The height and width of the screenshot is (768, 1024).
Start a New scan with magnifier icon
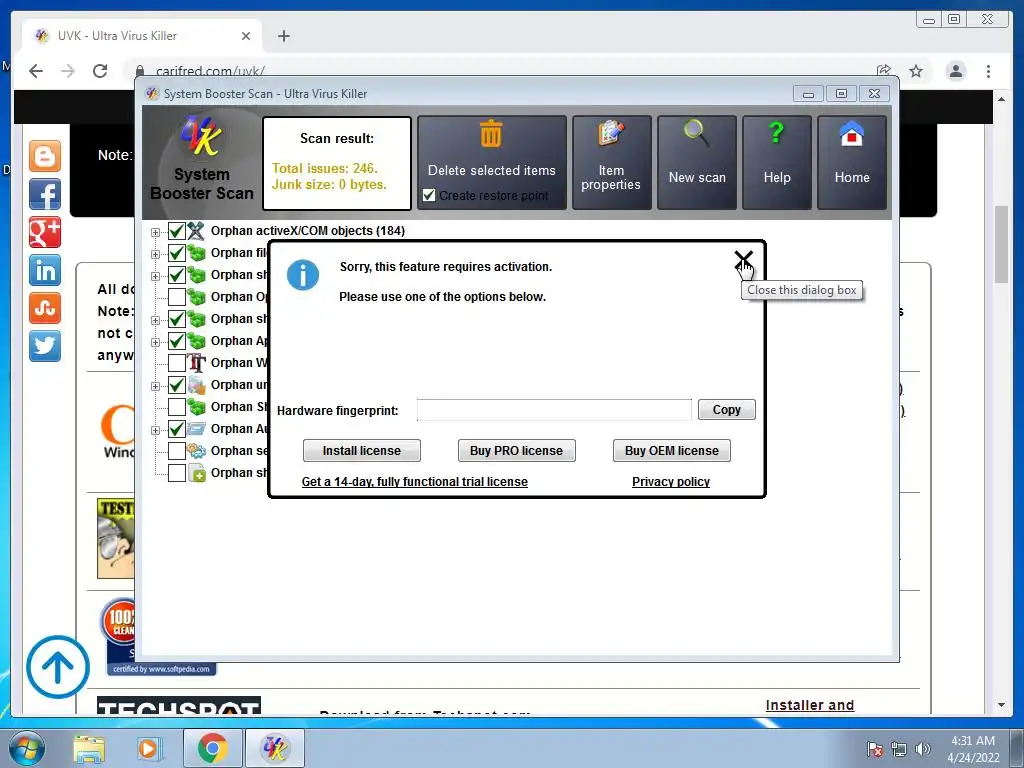pos(697,133)
